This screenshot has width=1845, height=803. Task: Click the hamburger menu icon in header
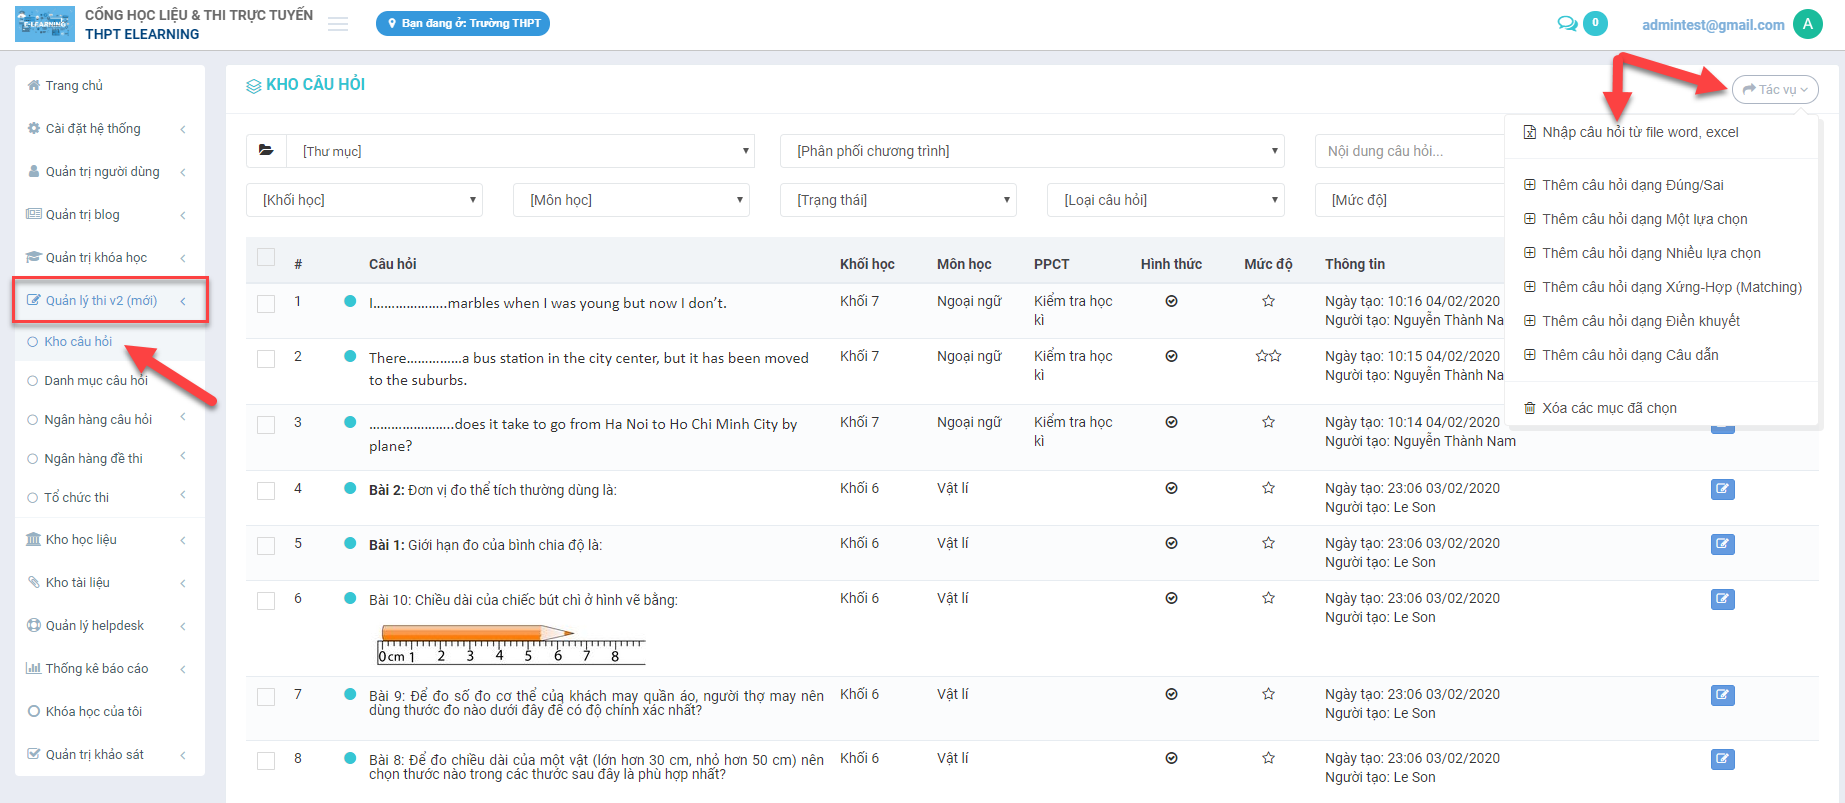pos(338,24)
